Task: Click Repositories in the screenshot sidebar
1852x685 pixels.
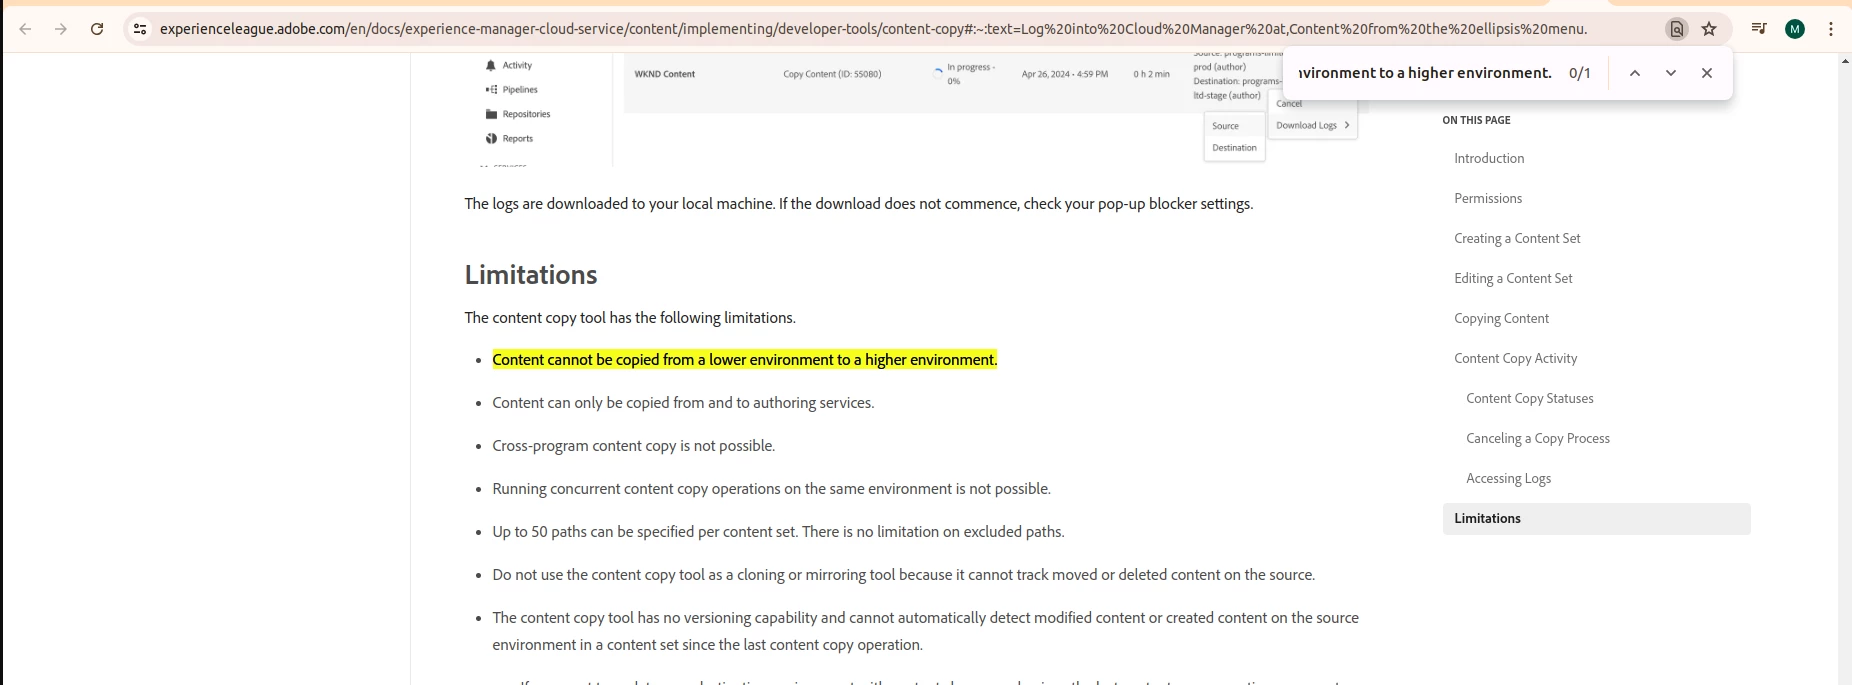Action: click(x=518, y=114)
